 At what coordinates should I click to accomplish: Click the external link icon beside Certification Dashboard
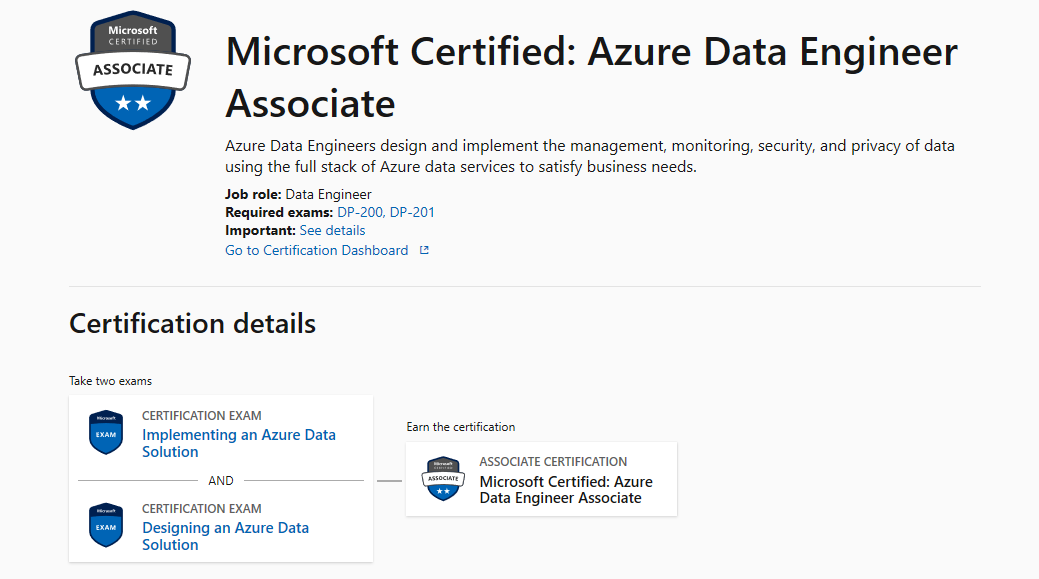[x=424, y=250]
